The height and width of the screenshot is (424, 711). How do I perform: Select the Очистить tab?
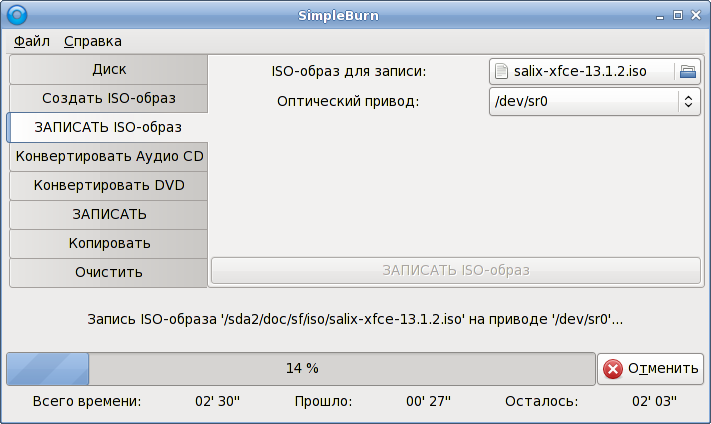tap(109, 272)
